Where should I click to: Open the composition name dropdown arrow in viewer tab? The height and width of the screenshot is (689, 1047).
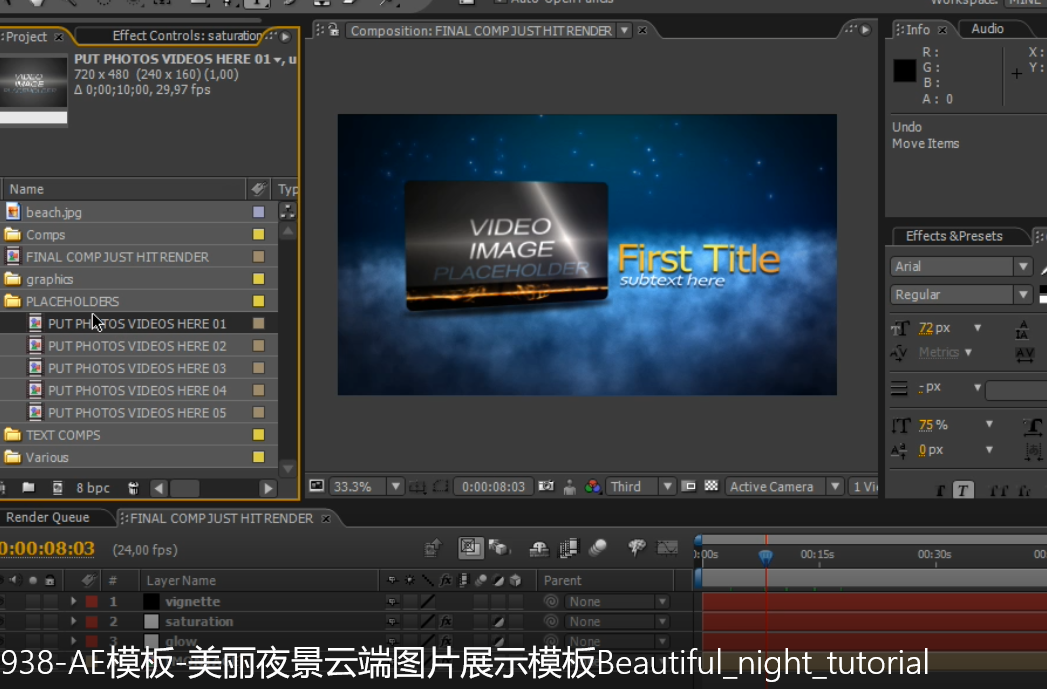click(624, 31)
